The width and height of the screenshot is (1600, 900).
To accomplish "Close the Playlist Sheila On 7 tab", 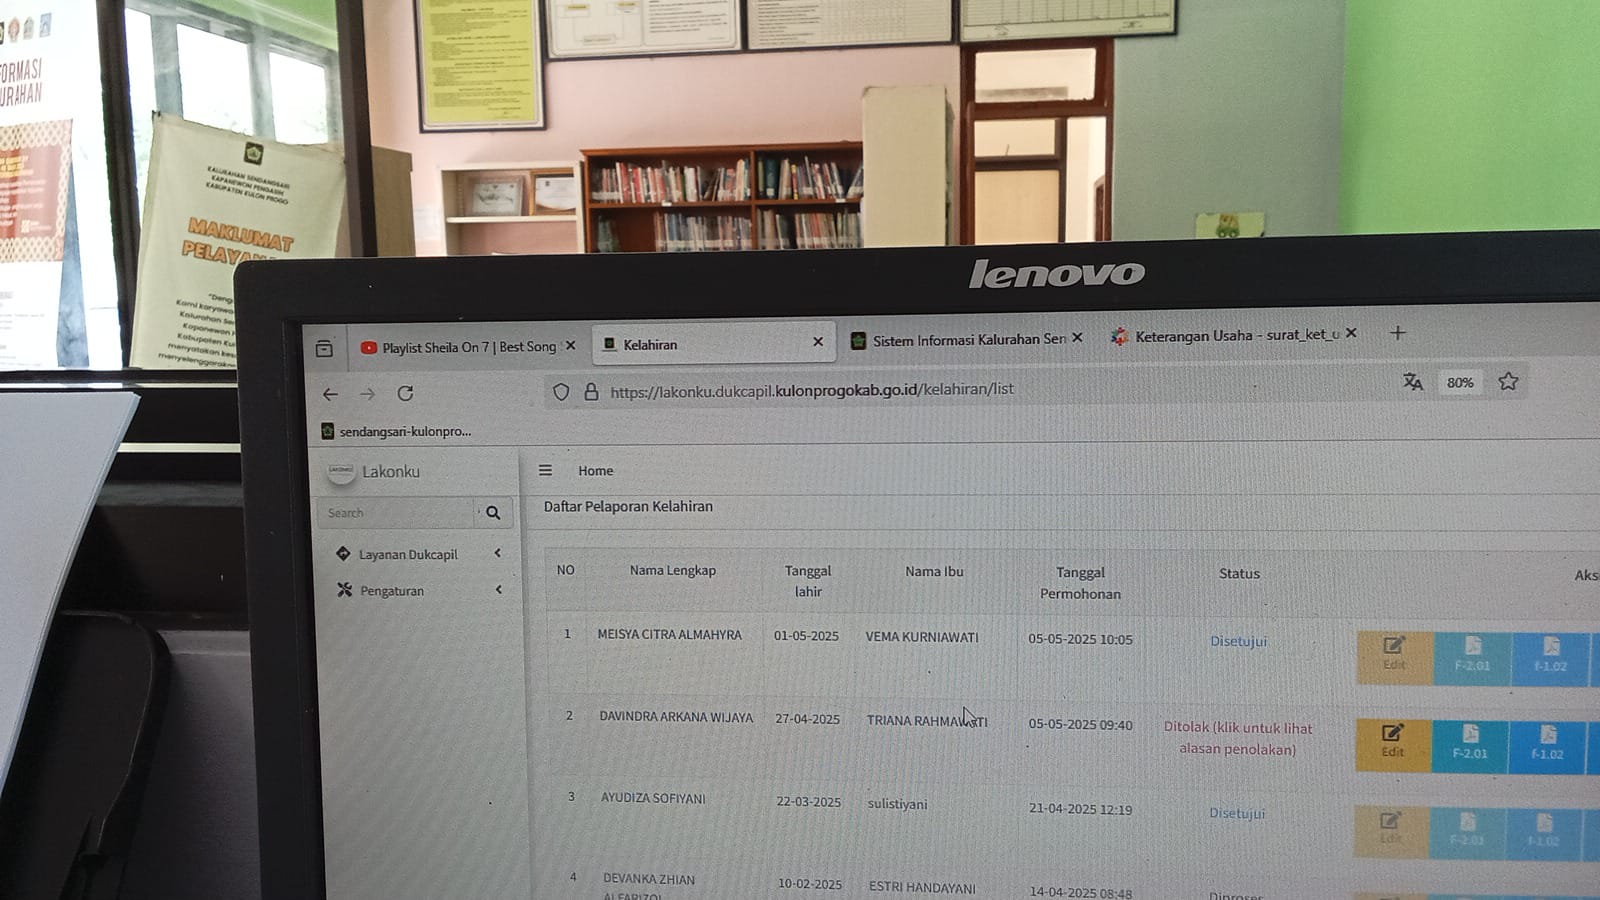I will pyautogui.click(x=571, y=345).
